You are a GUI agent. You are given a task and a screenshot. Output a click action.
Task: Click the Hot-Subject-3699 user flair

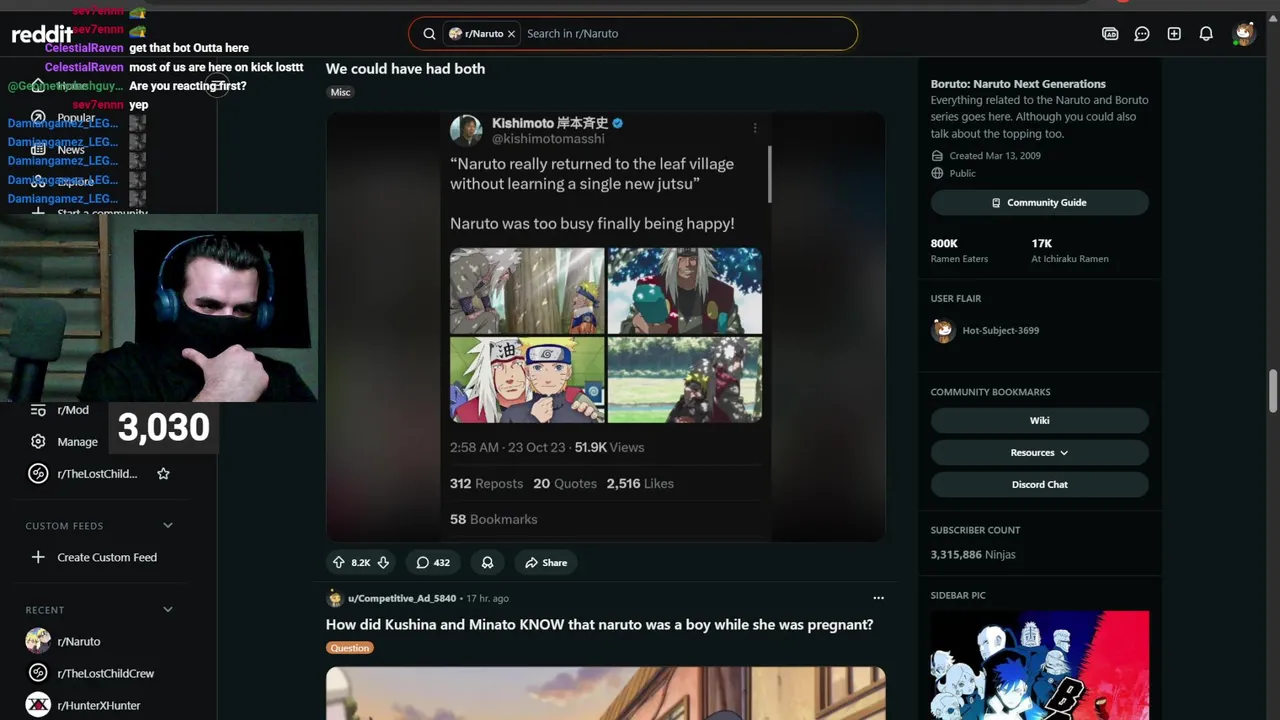(x=1000, y=330)
